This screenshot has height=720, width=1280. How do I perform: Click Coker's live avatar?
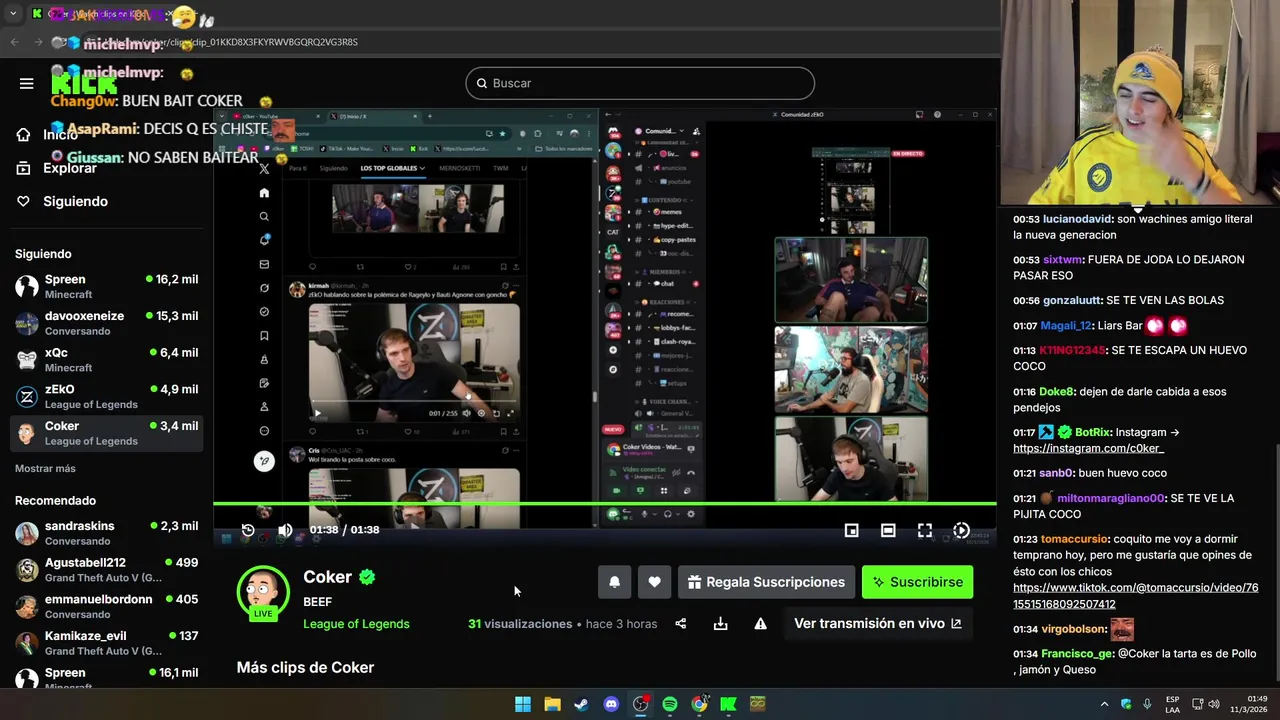point(263,592)
